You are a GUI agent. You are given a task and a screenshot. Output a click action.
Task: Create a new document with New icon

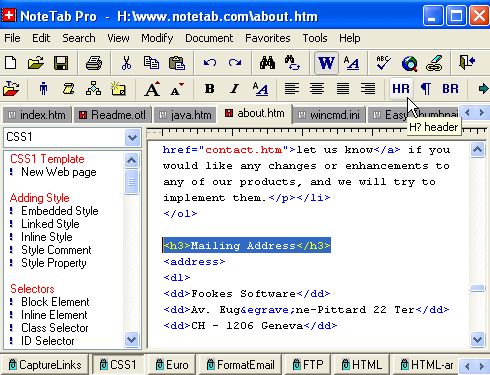pyautogui.click(x=10, y=63)
